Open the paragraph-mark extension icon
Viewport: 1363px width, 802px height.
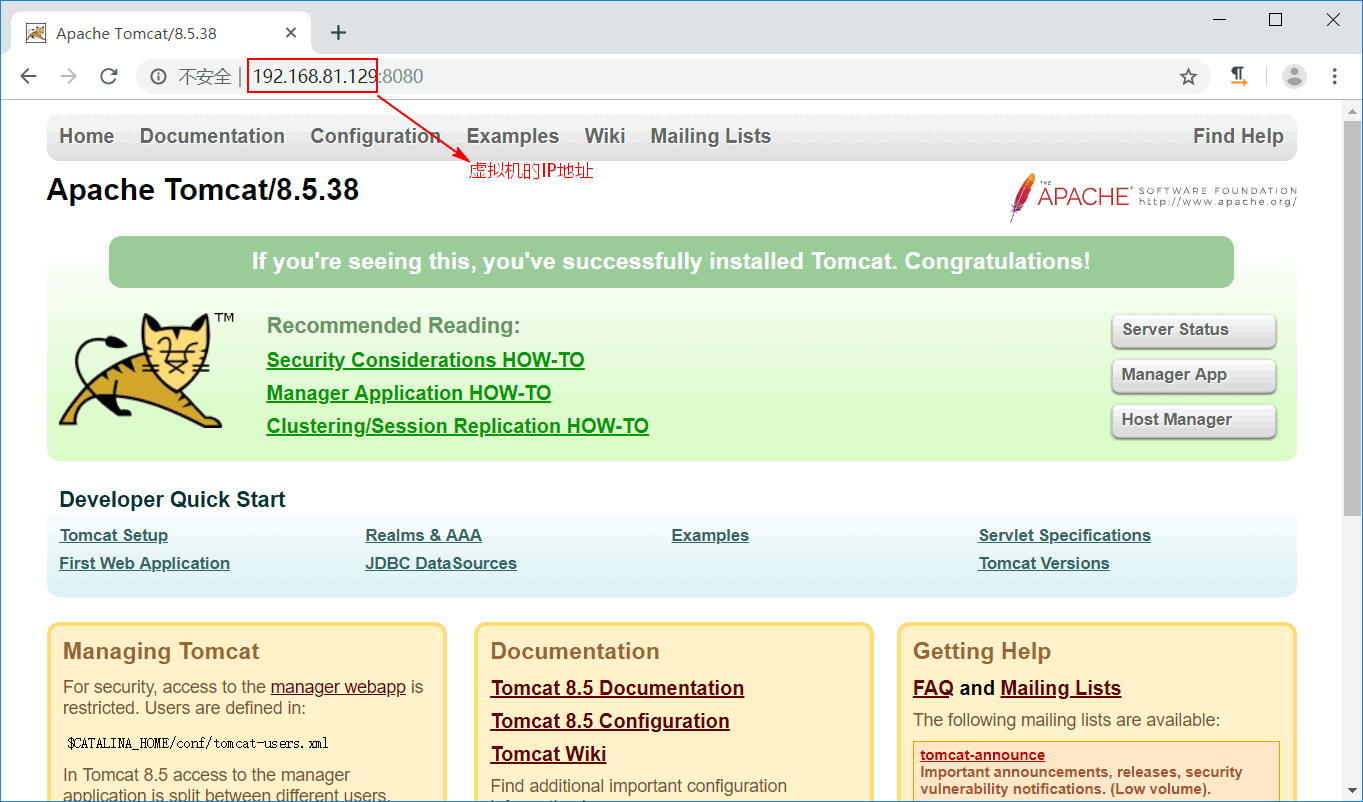tap(1239, 76)
